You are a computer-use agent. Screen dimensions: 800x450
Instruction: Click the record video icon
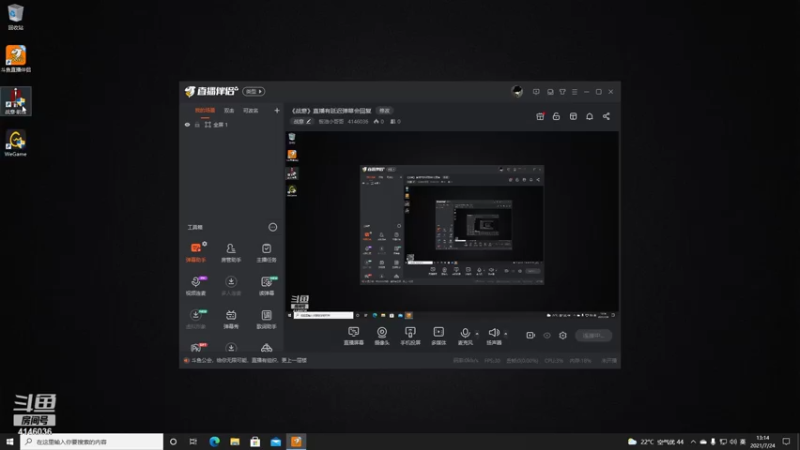531,335
